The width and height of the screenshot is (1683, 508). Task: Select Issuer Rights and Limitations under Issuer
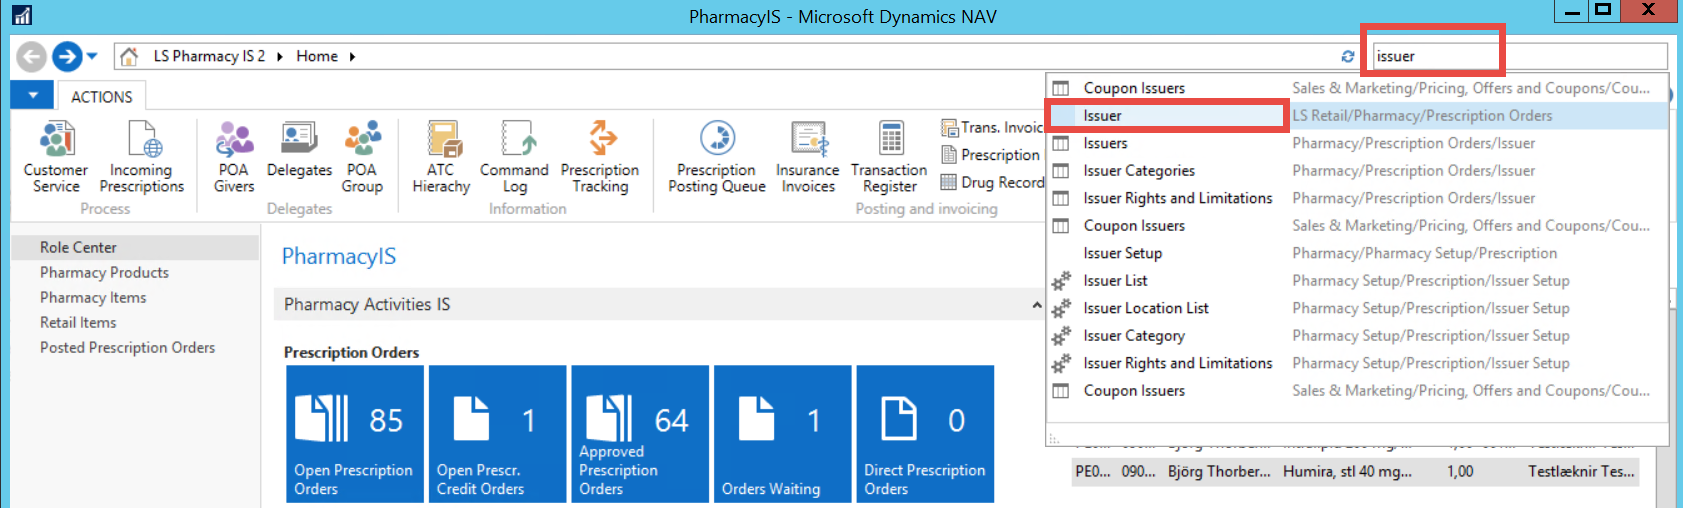pyautogui.click(x=1357, y=198)
